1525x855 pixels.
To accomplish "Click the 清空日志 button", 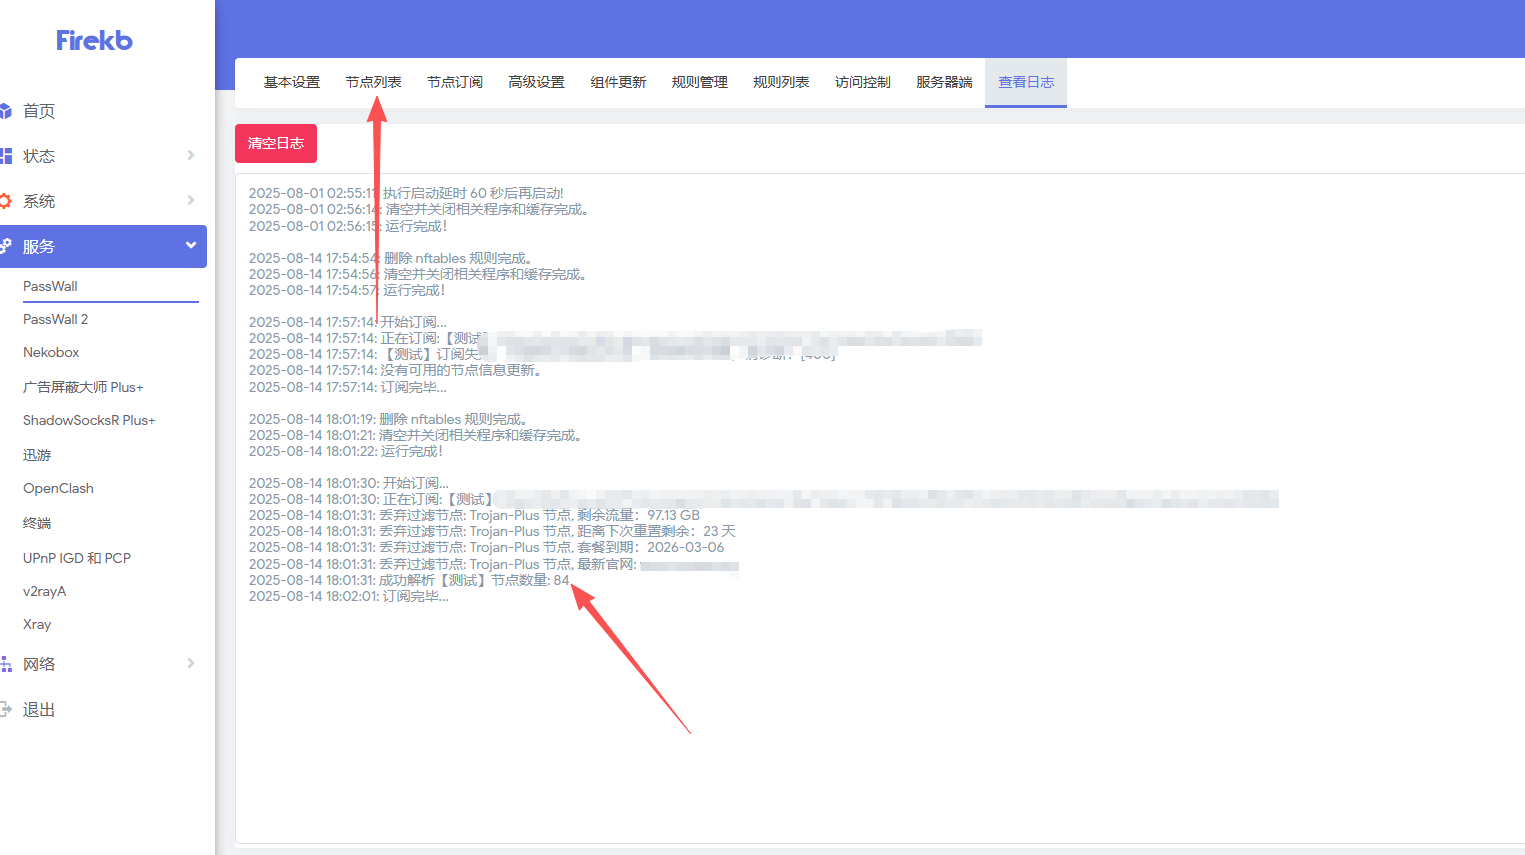I will tap(276, 143).
